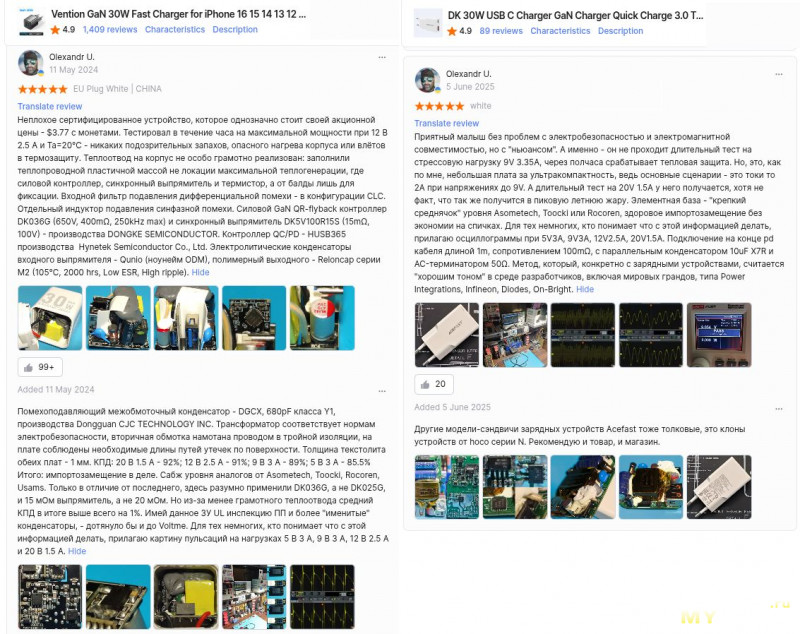This screenshot has width=800, height=634.
Task: Open three-dot menu on Vention review from 11 May 2024
Action: click(x=382, y=58)
